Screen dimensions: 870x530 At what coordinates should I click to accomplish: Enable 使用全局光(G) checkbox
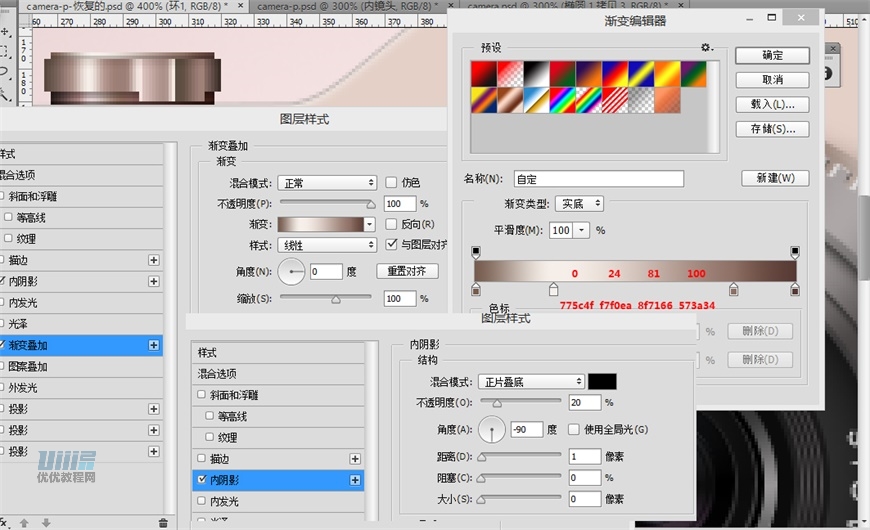click(x=574, y=429)
